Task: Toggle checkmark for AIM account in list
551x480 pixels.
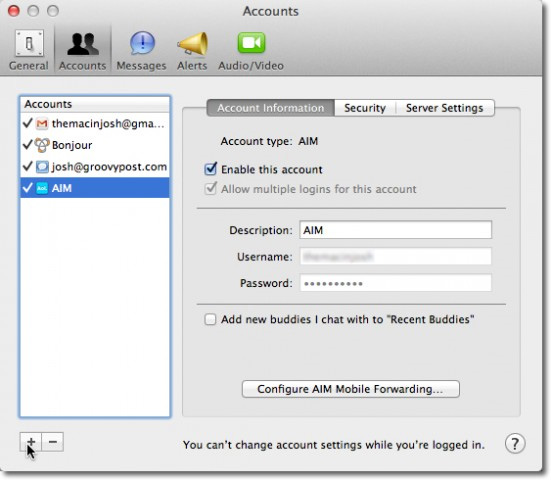Action: 27,188
